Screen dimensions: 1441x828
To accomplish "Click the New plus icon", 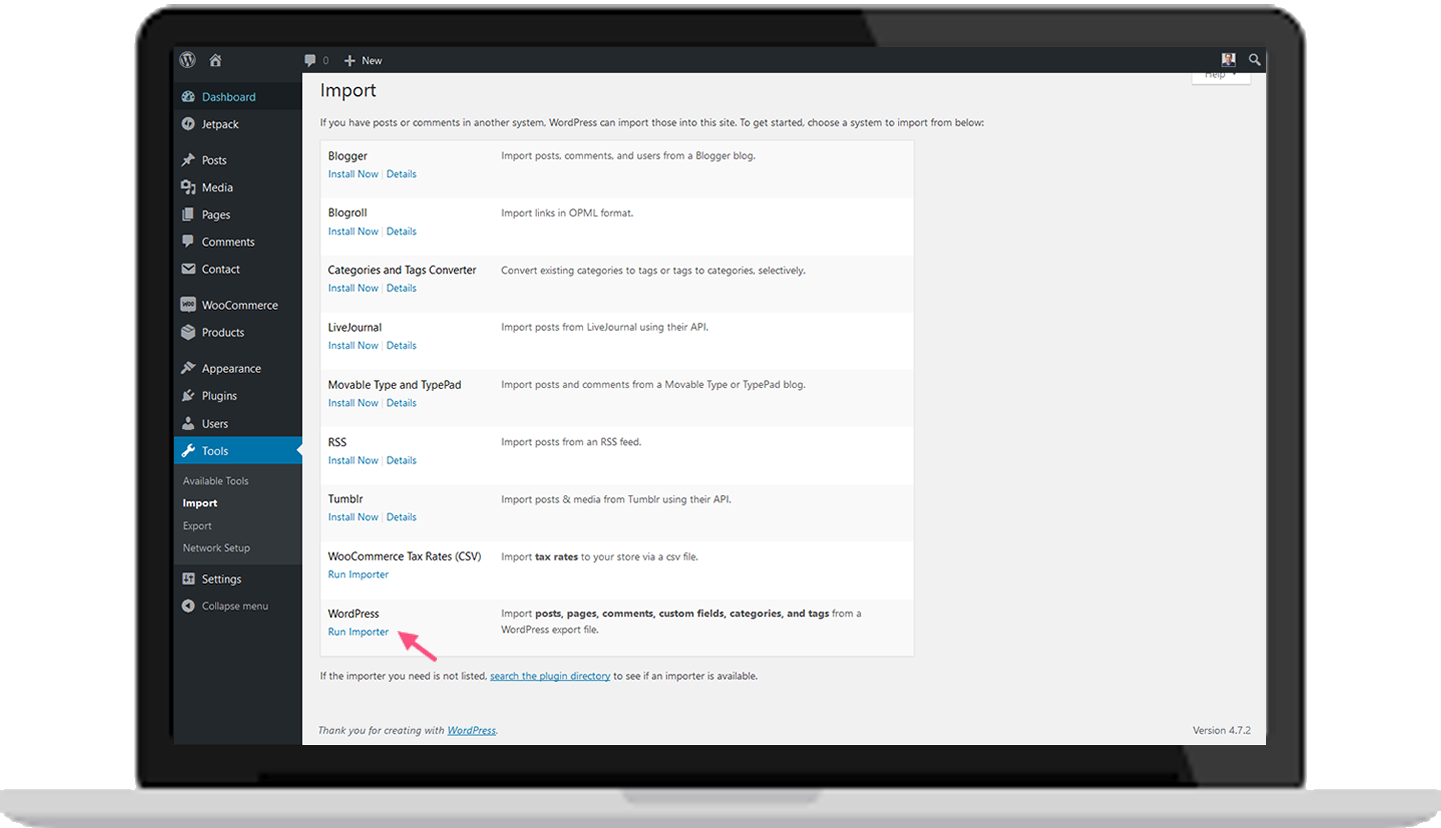I will pos(350,61).
